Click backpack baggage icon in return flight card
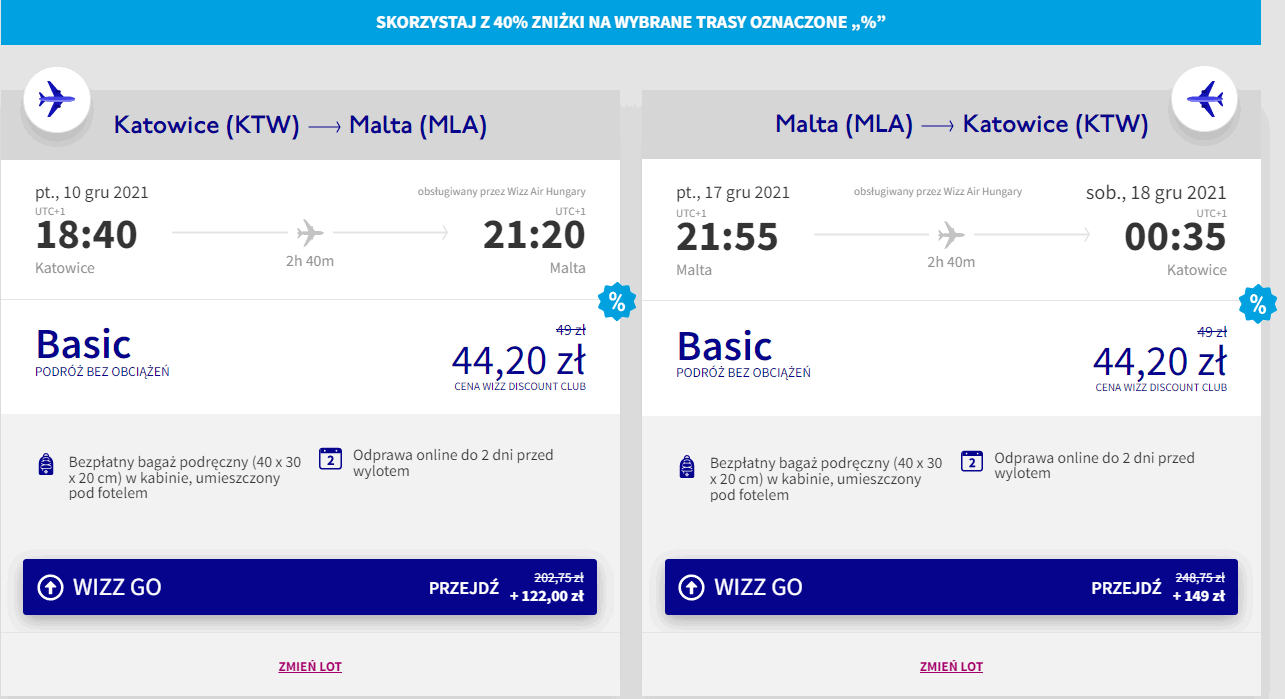Image resolution: width=1285 pixels, height=699 pixels. 687,465
